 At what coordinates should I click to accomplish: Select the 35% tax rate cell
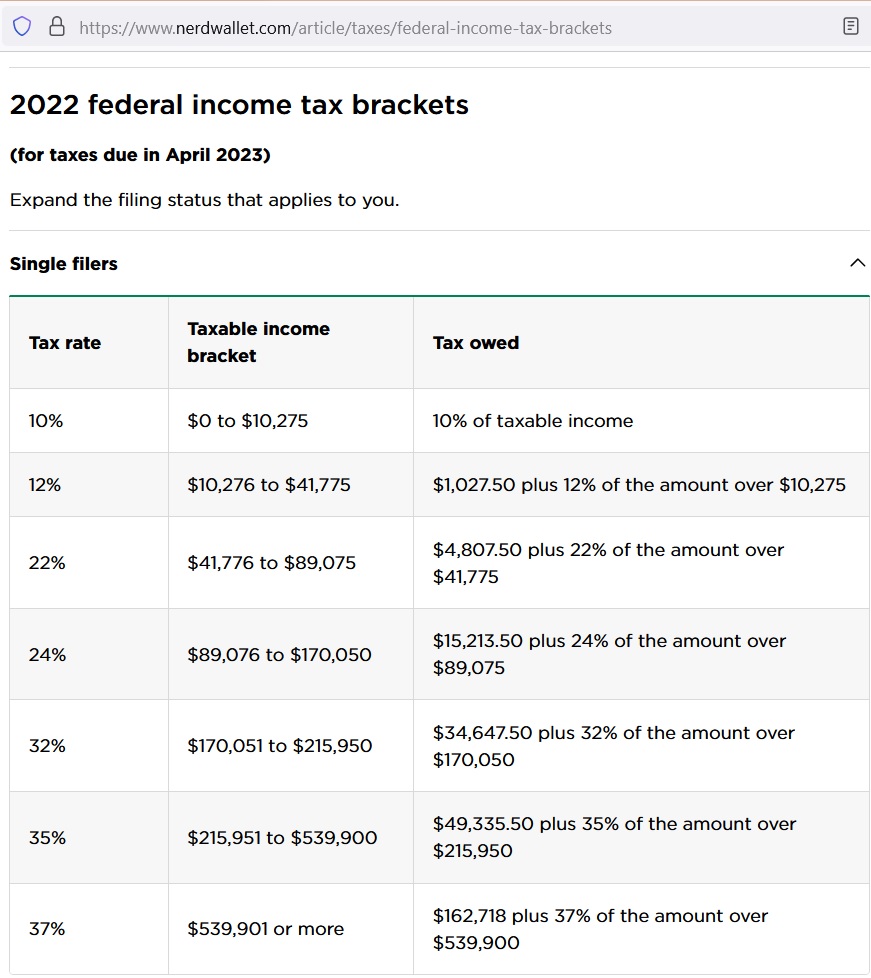tap(47, 838)
